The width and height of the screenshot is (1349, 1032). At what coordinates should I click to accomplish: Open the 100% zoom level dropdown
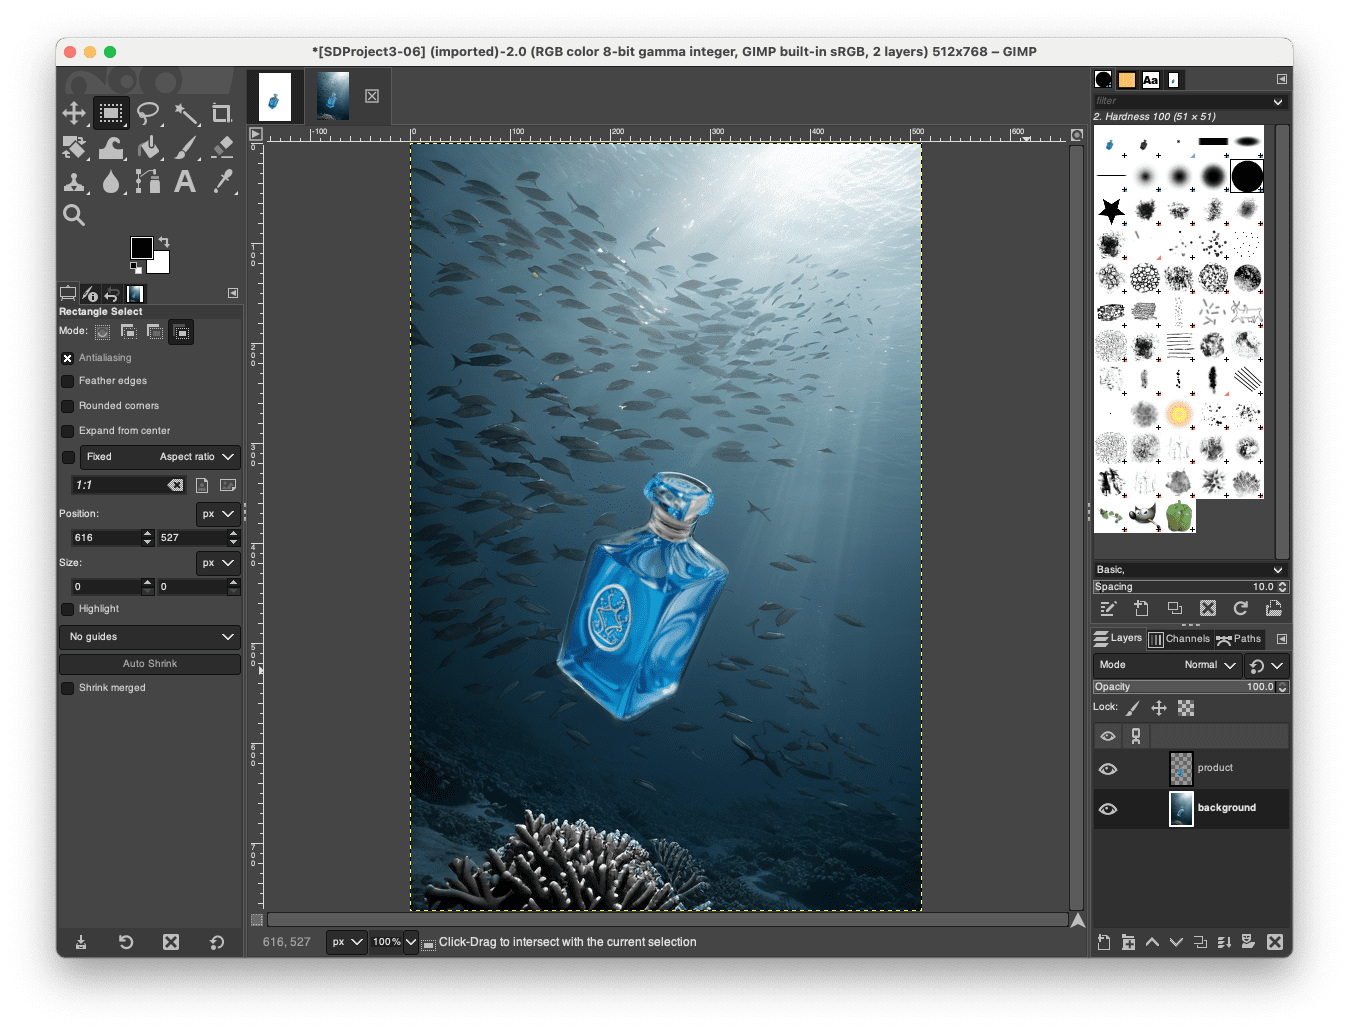click(394, 942)
